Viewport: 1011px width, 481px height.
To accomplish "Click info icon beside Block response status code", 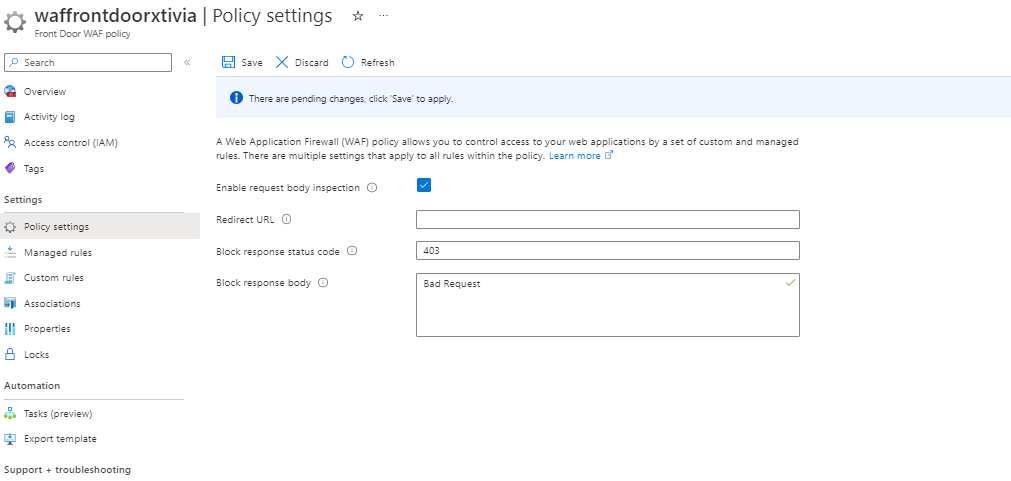I will coord(351,251).
